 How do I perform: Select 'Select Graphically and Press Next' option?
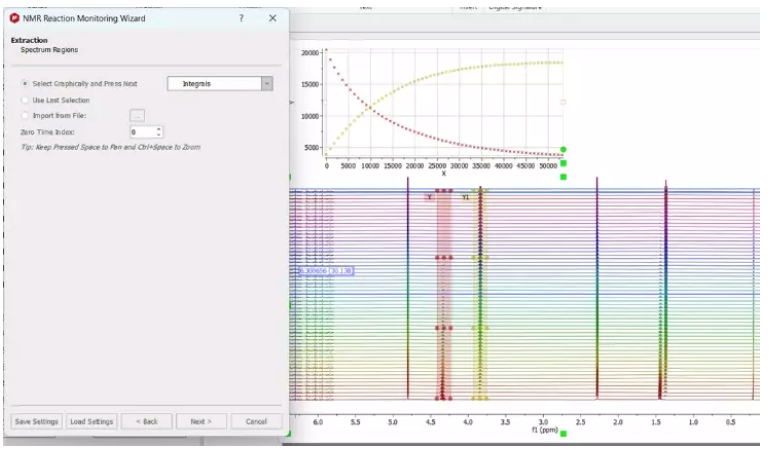click(25, 84)
